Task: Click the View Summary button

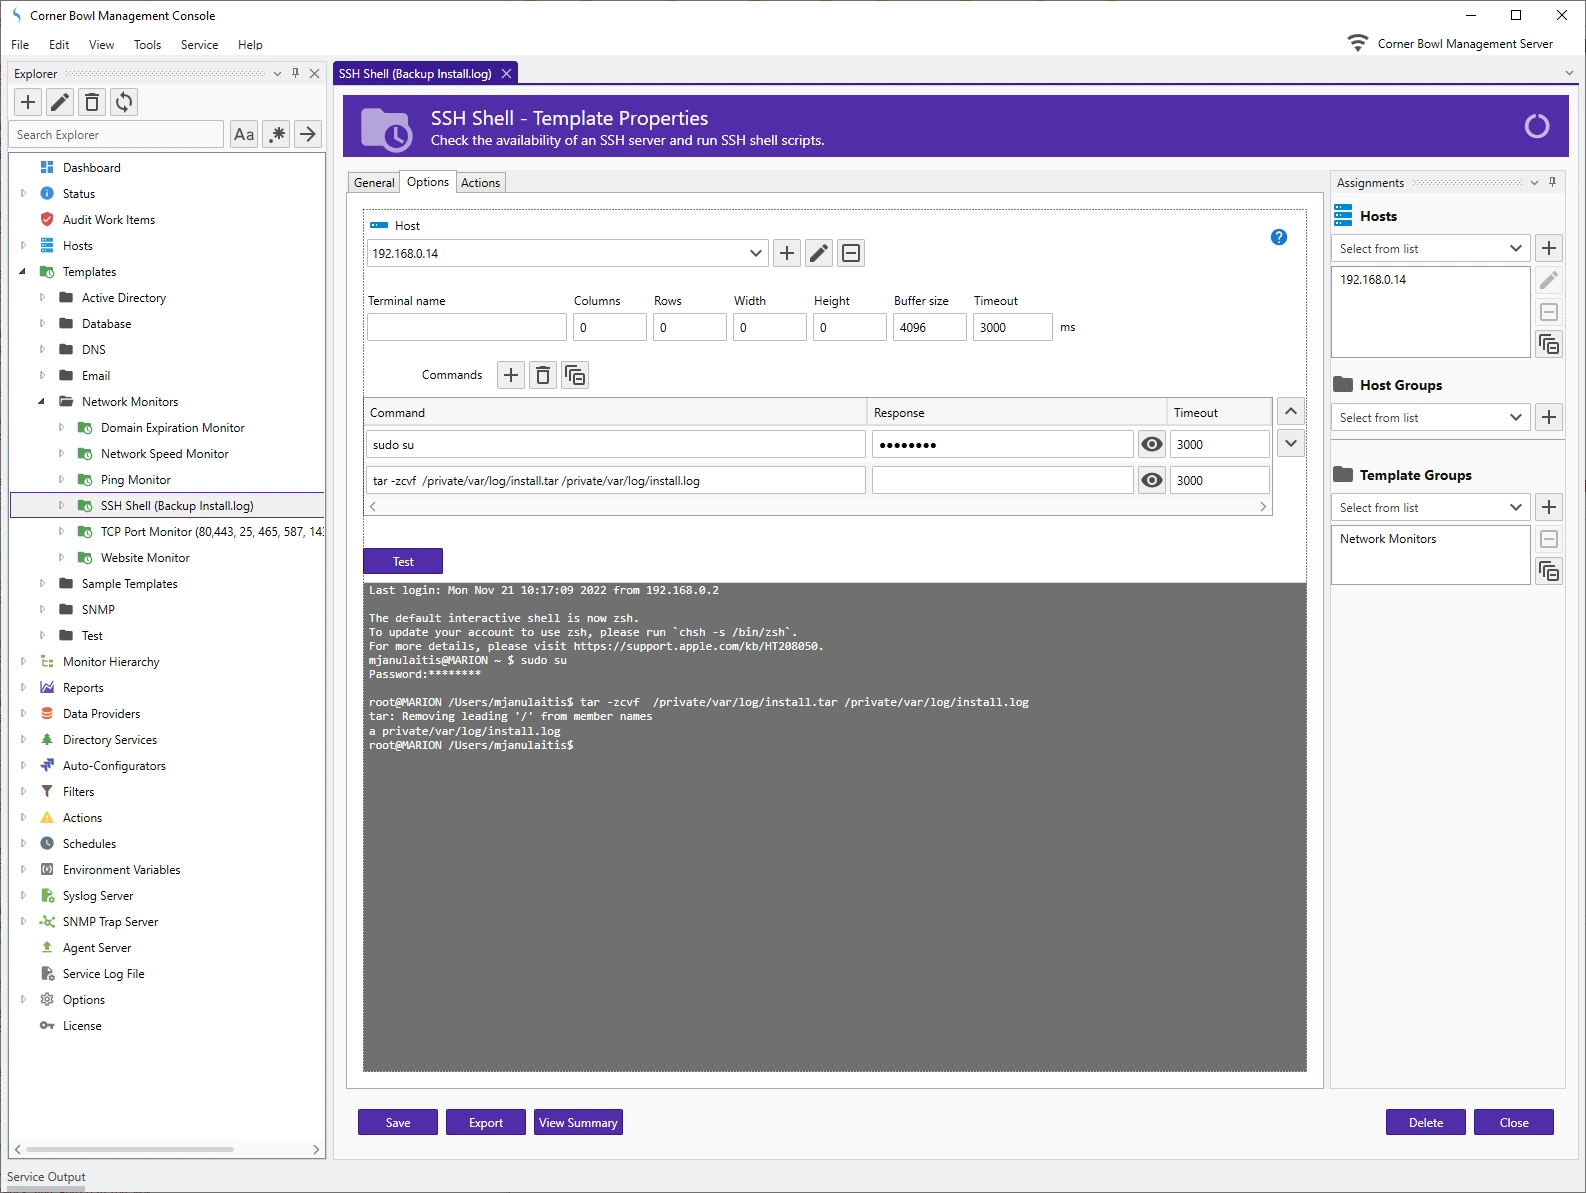Action: pos(578,1122)
